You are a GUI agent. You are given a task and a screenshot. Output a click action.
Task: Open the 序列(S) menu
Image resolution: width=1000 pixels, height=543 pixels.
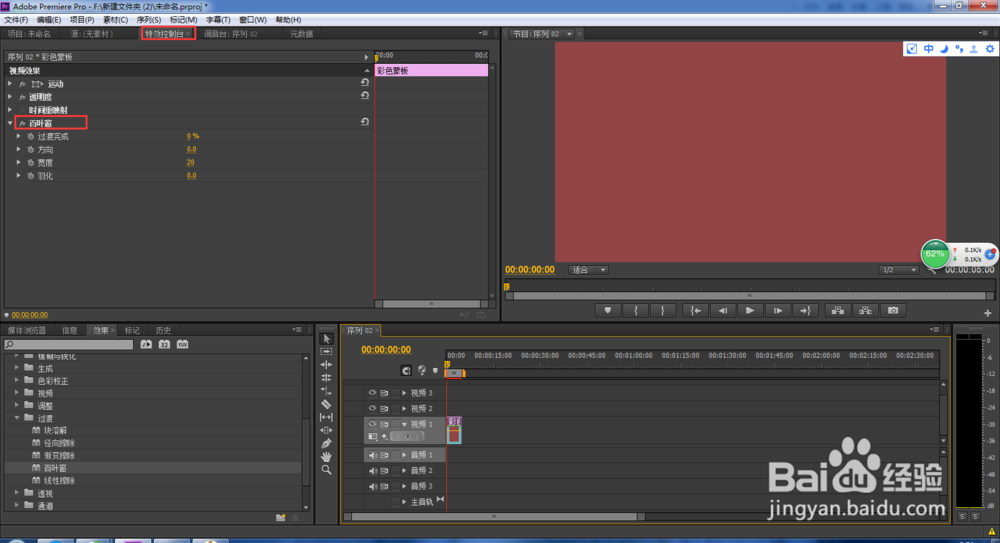point(149,20)
